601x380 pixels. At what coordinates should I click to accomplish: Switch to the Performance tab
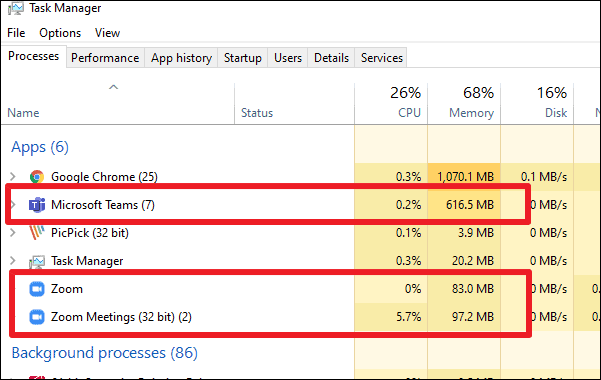(x=105, y=58)
